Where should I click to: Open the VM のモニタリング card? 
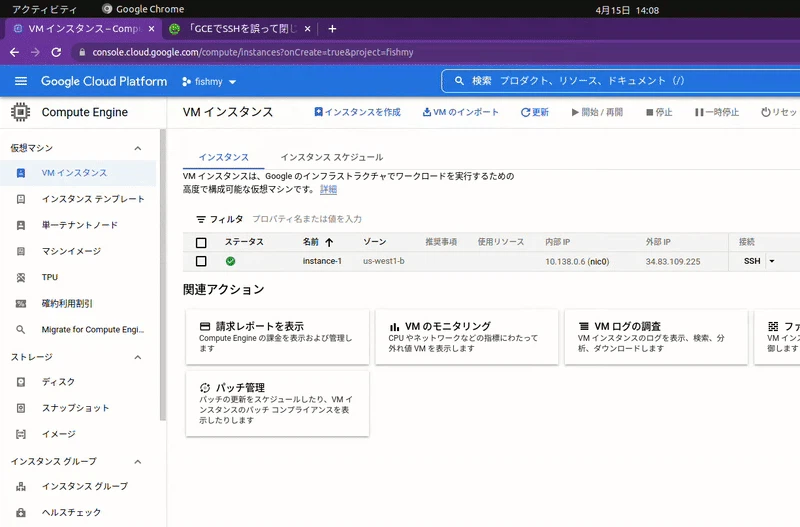tap(467, 337)
